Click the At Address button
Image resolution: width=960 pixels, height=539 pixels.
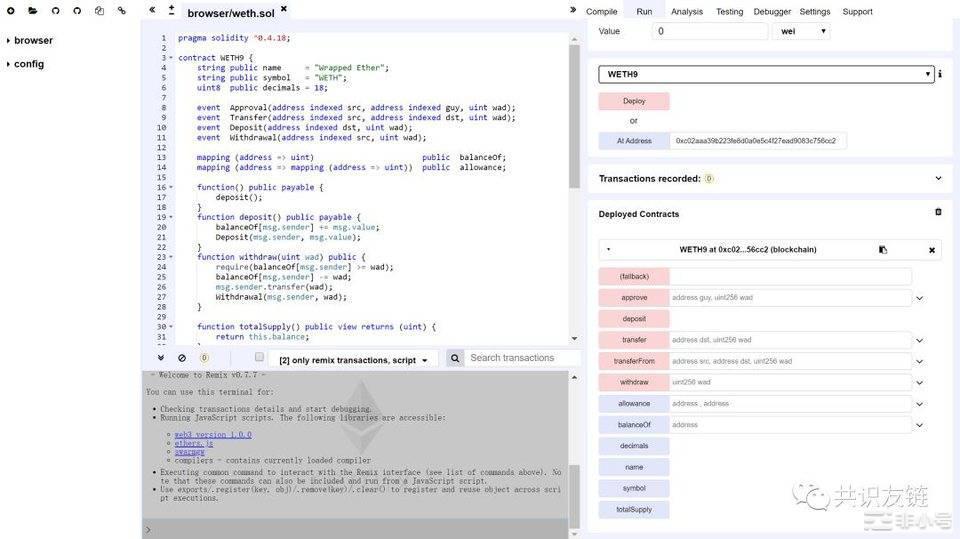[x=634, y=141]
